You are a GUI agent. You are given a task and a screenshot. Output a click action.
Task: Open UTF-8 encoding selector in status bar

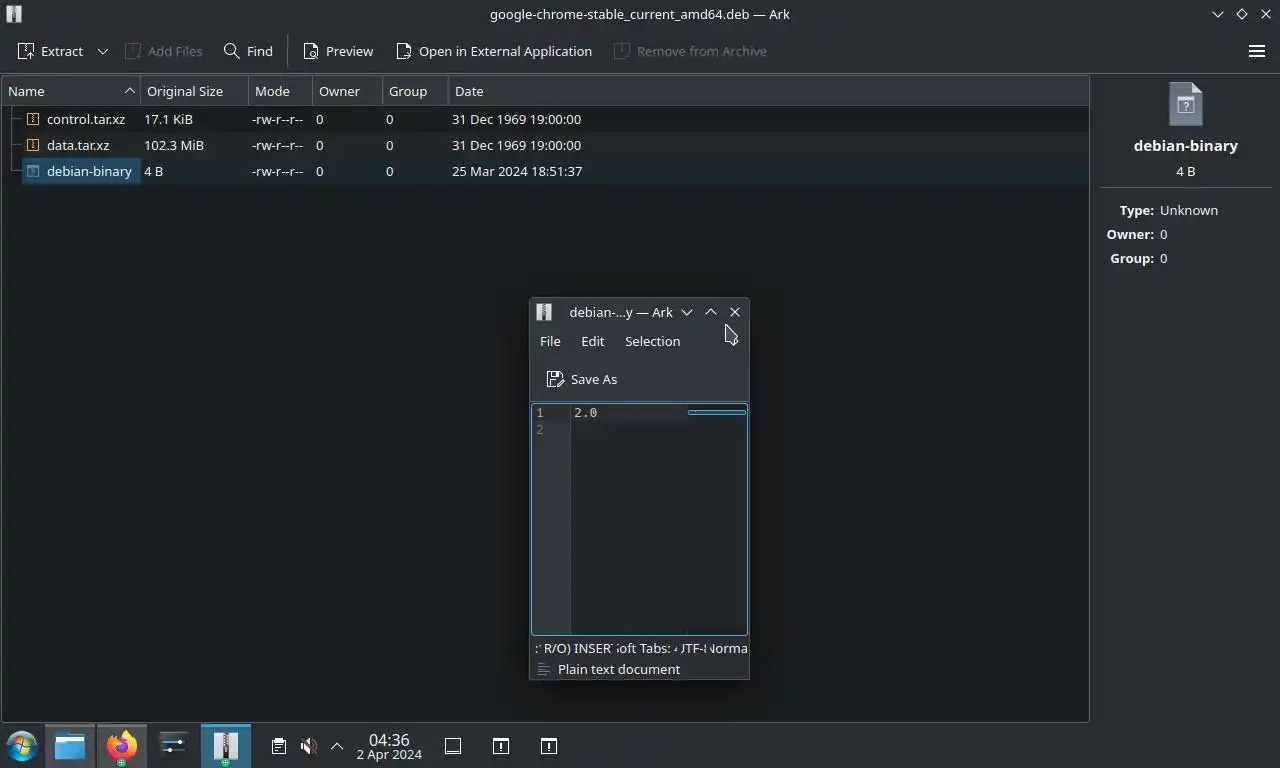click(x=691, y=648)
